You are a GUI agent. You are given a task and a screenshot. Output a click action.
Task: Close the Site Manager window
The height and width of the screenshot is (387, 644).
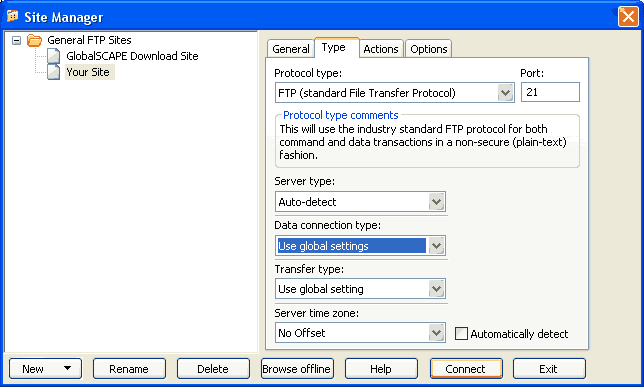[628, 17]
